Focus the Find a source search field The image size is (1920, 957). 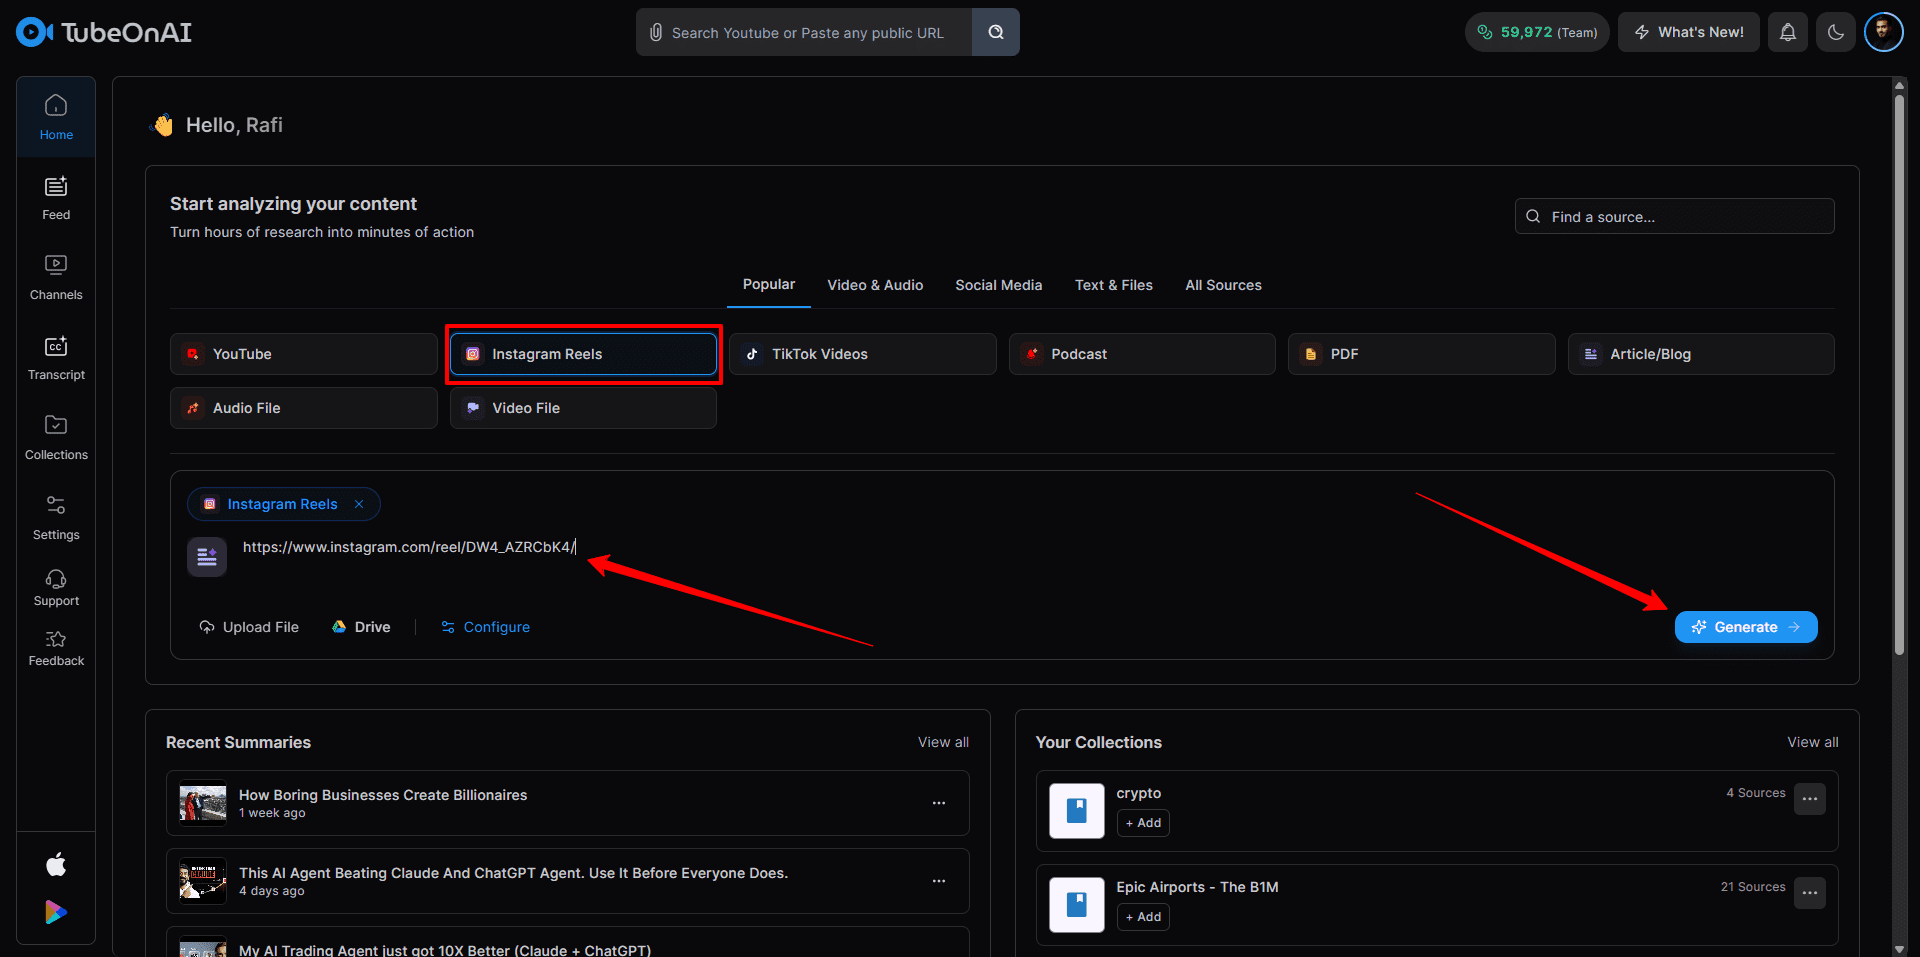pyautogui.click(x=1675, y=216)
